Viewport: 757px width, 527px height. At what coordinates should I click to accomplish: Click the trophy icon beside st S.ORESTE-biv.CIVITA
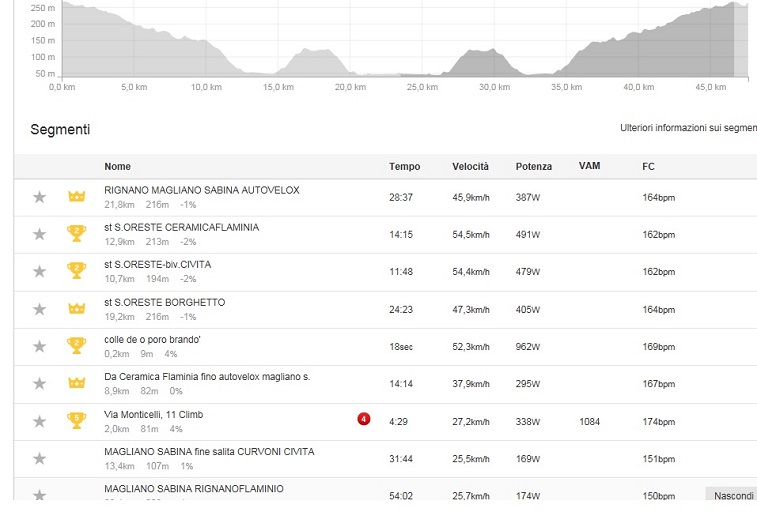pos(76,271)
